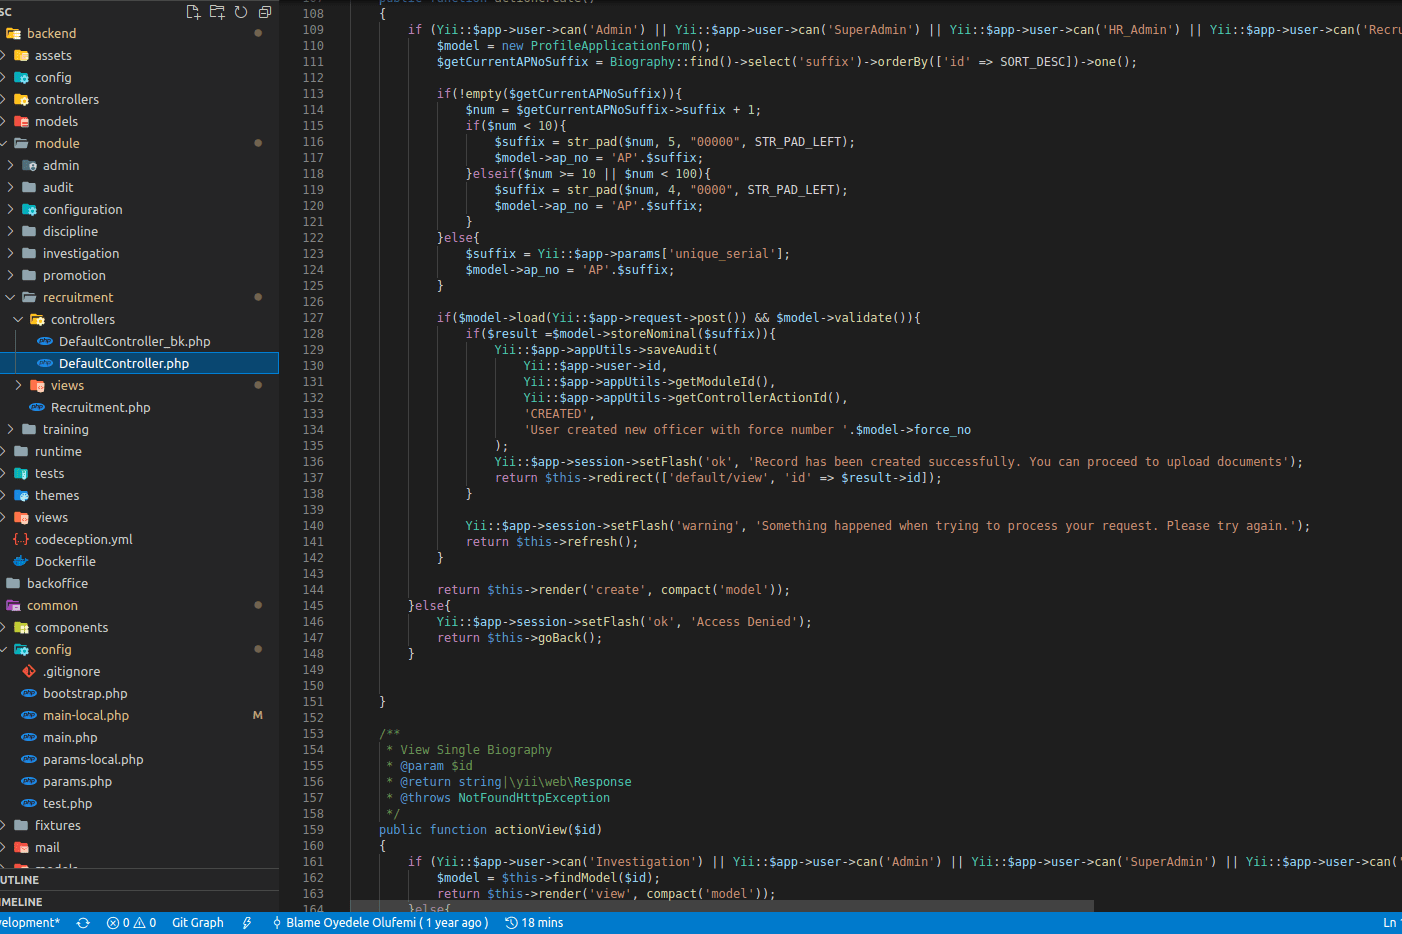Click on 'public function actionView($id)' code line

(x=490, y=830)
